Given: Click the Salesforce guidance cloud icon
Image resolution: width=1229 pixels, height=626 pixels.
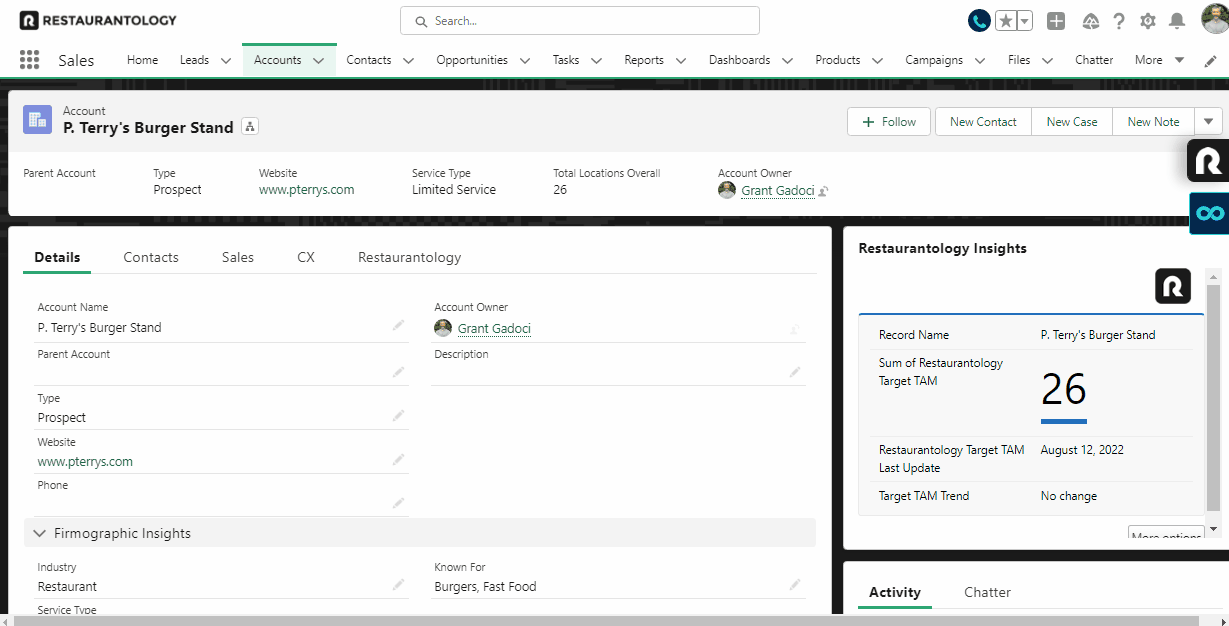Looking at the screenshot, I should [x=1091, y=21].
